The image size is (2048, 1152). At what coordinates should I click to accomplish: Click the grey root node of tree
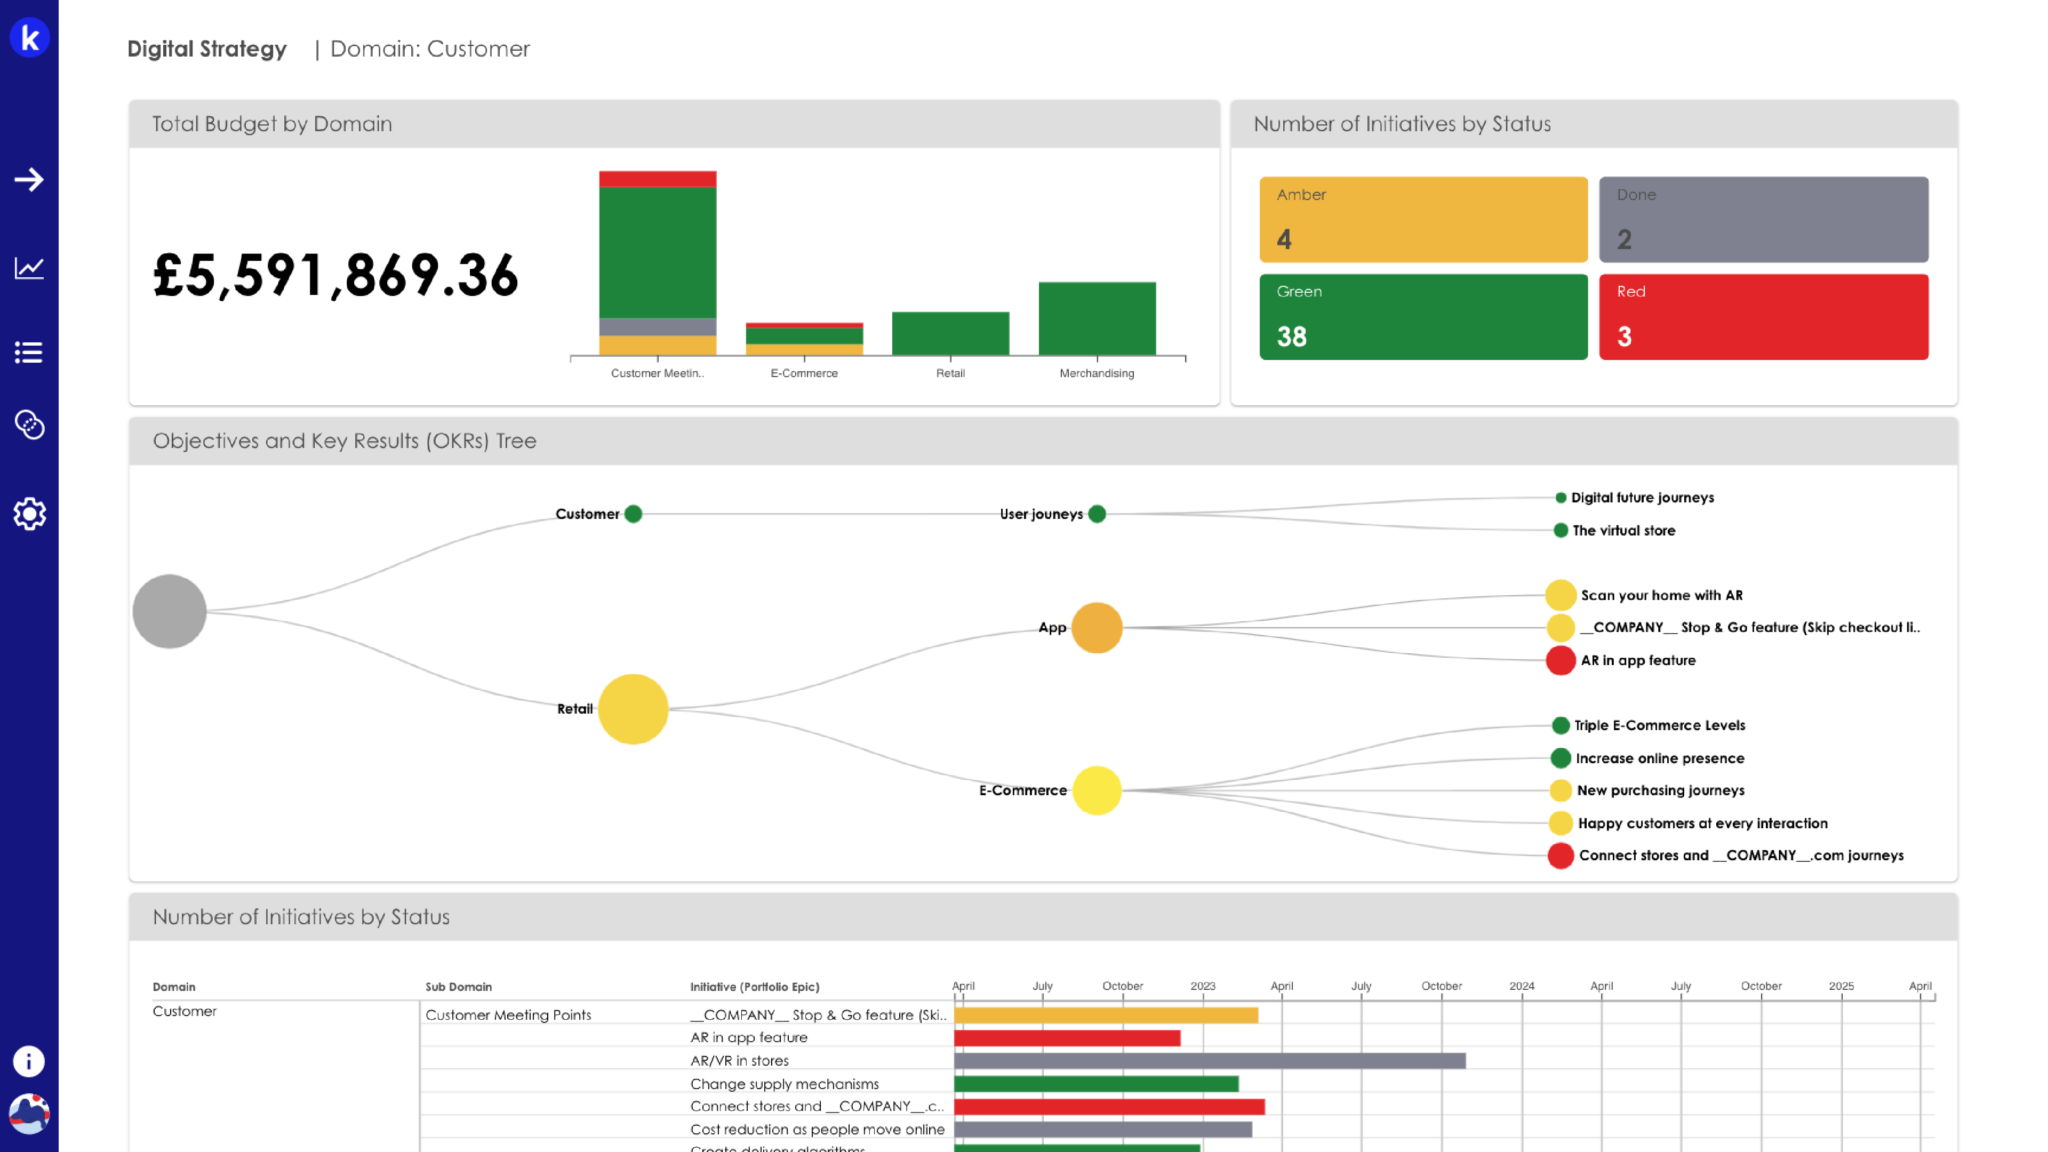170,611
